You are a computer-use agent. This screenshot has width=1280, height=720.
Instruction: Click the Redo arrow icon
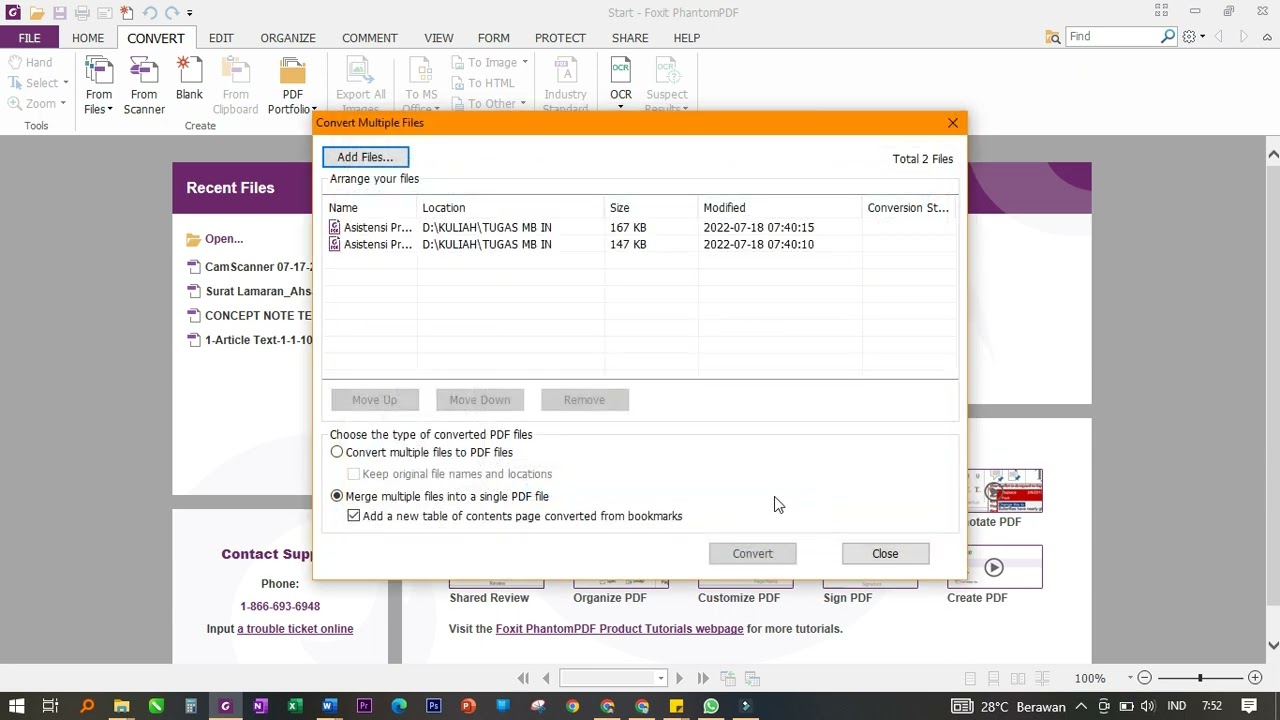coord(172,13)
